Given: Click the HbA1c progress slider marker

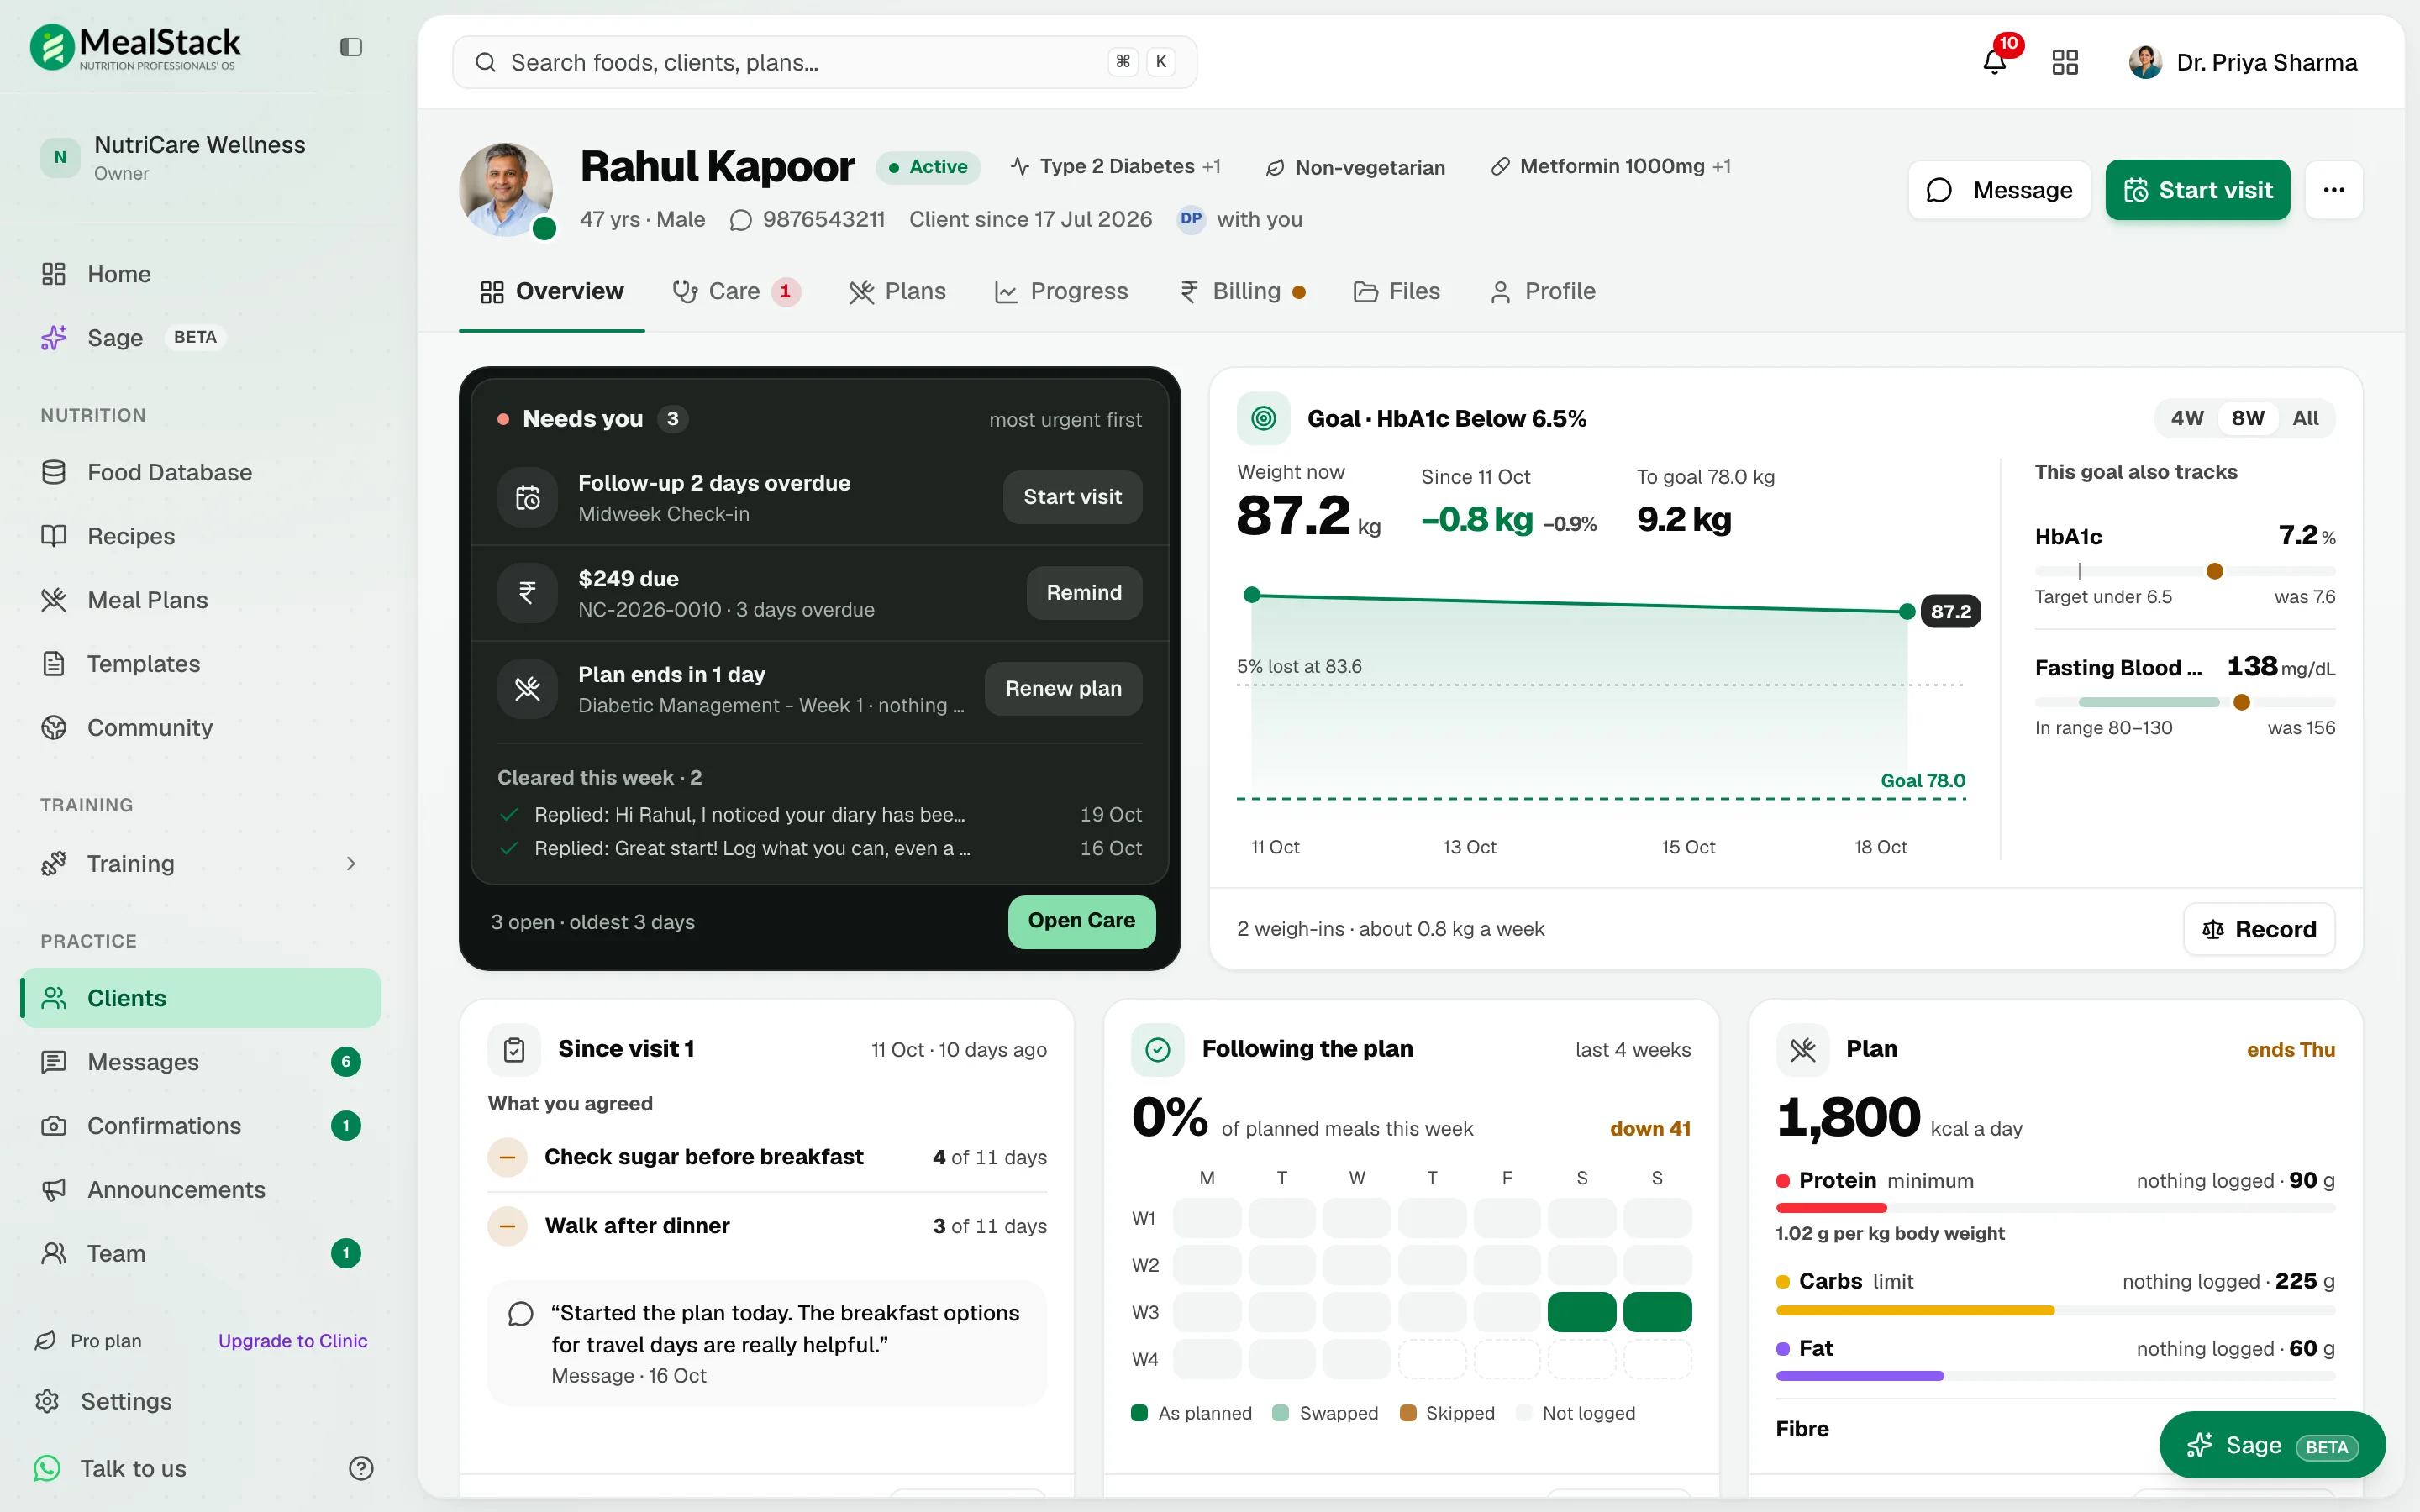Looking at the screenshot, I should tap(2214, 571).
